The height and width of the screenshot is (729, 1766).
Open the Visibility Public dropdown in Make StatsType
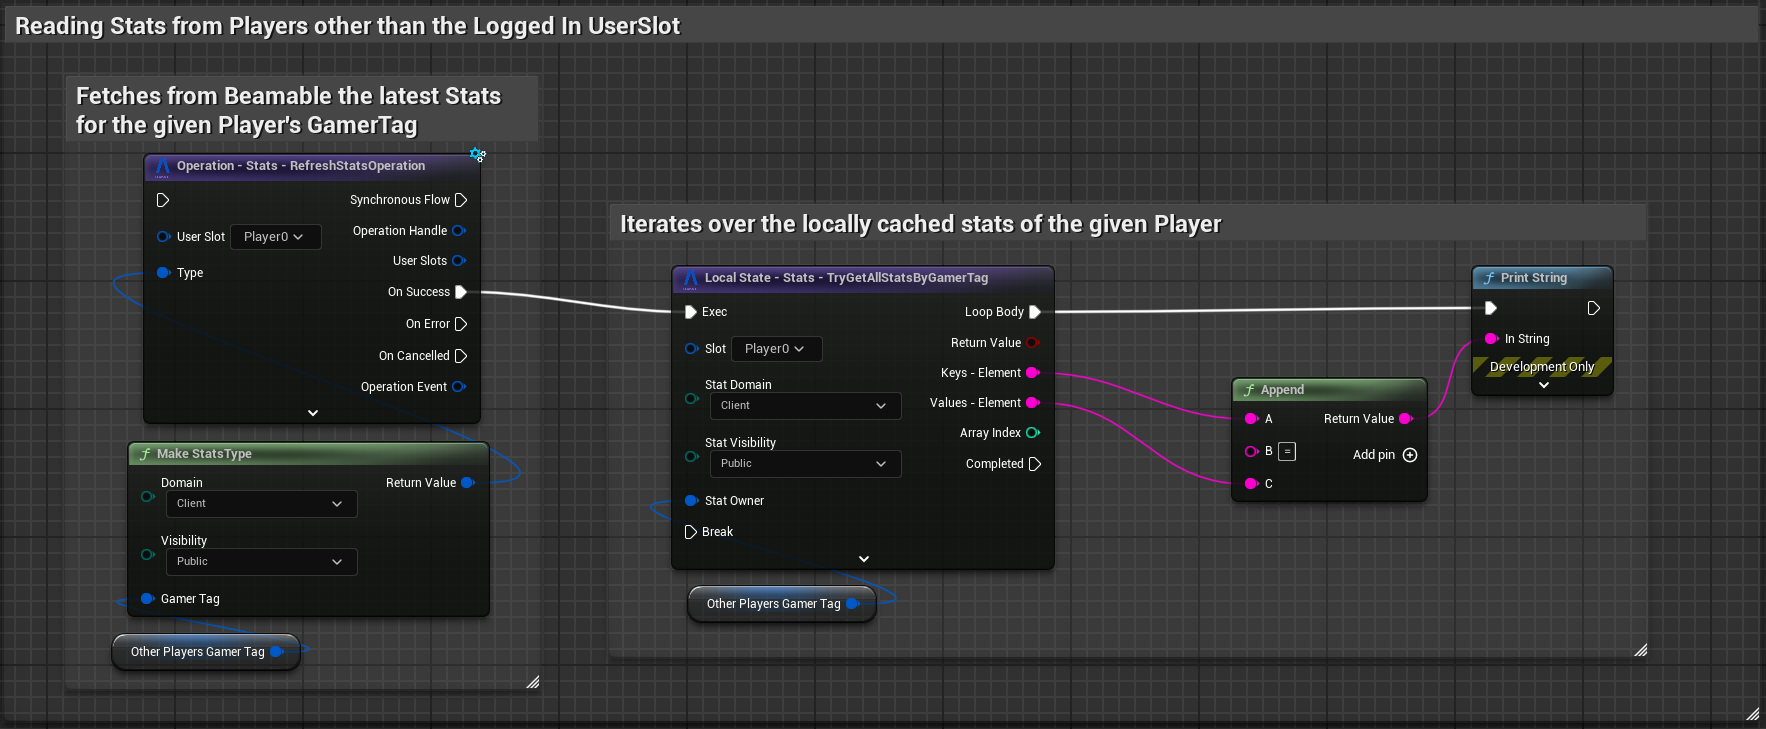coord(260,562)
